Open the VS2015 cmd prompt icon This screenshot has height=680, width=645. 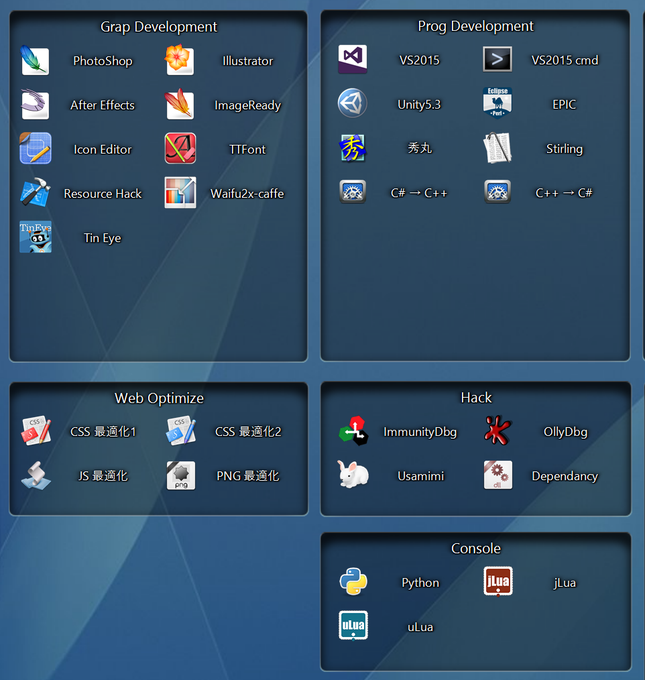tap(497, 59)
